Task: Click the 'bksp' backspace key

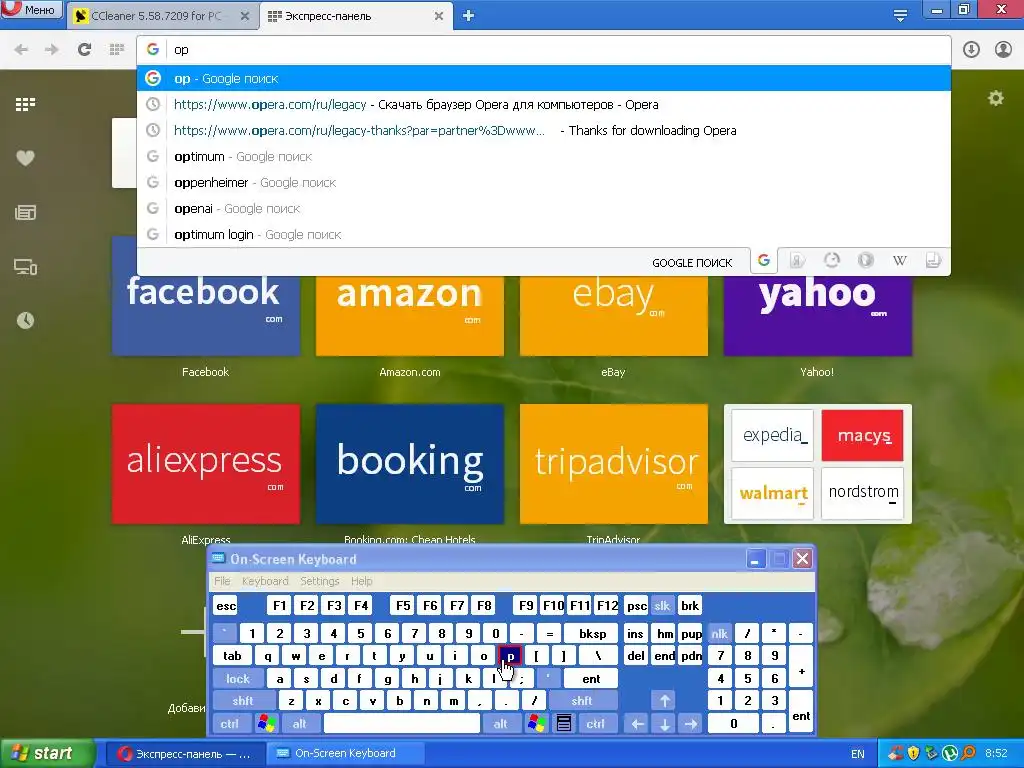Action: click(592, 633)
